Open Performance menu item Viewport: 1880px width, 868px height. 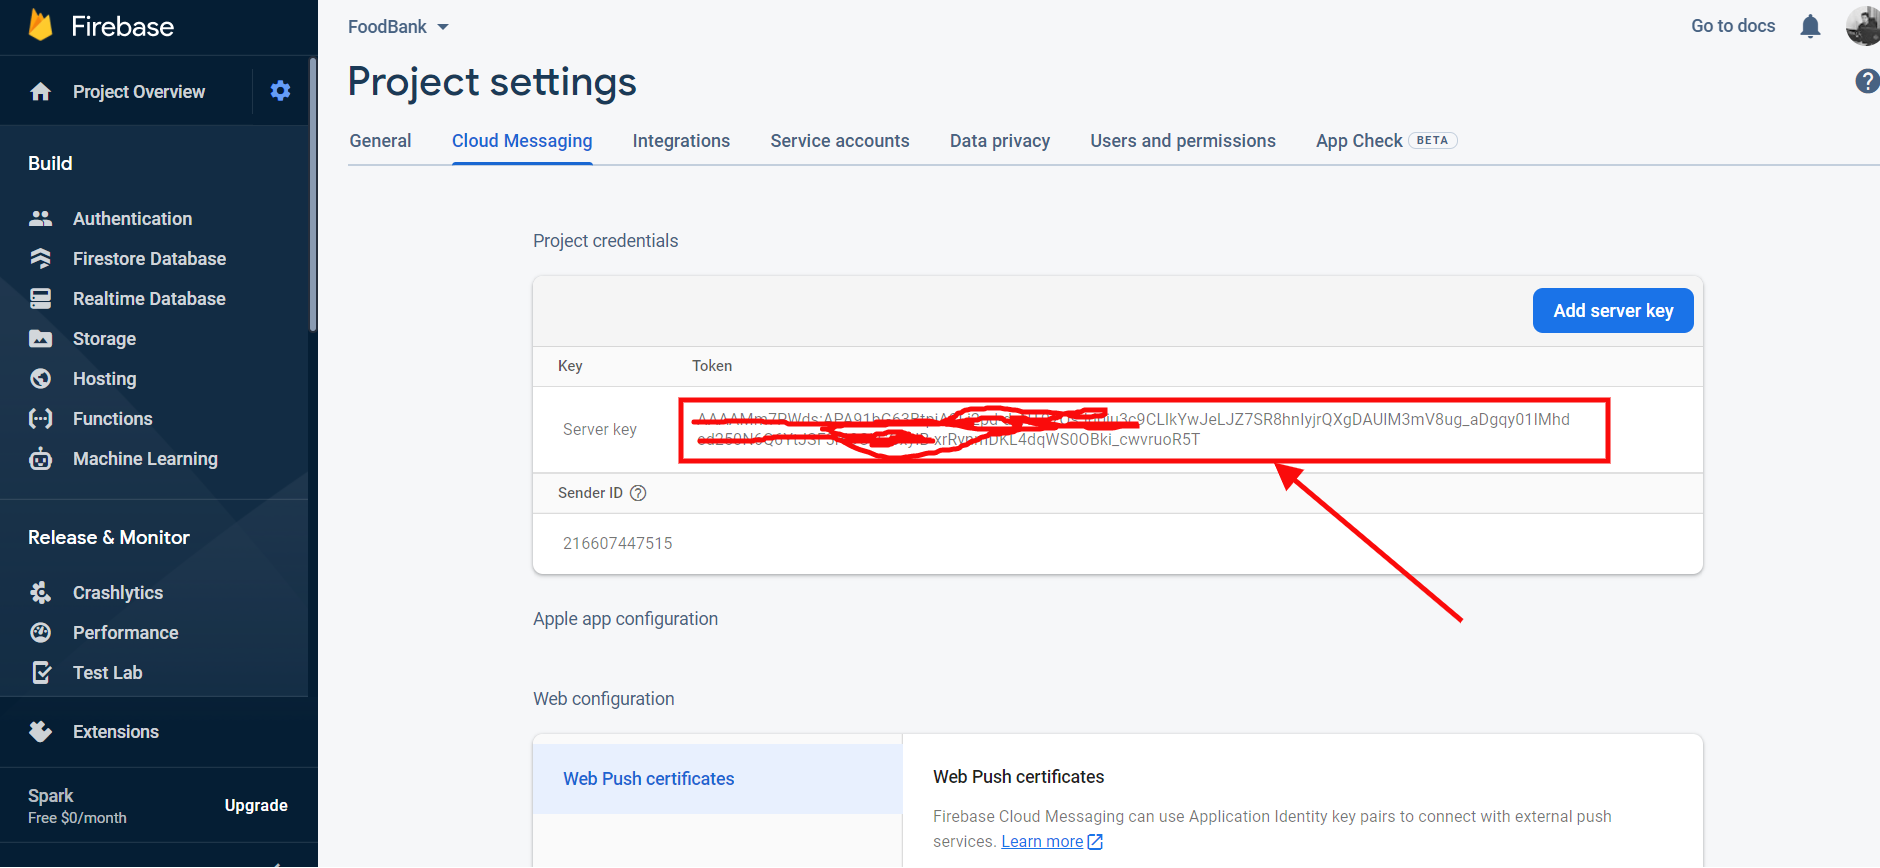(125, 632)
